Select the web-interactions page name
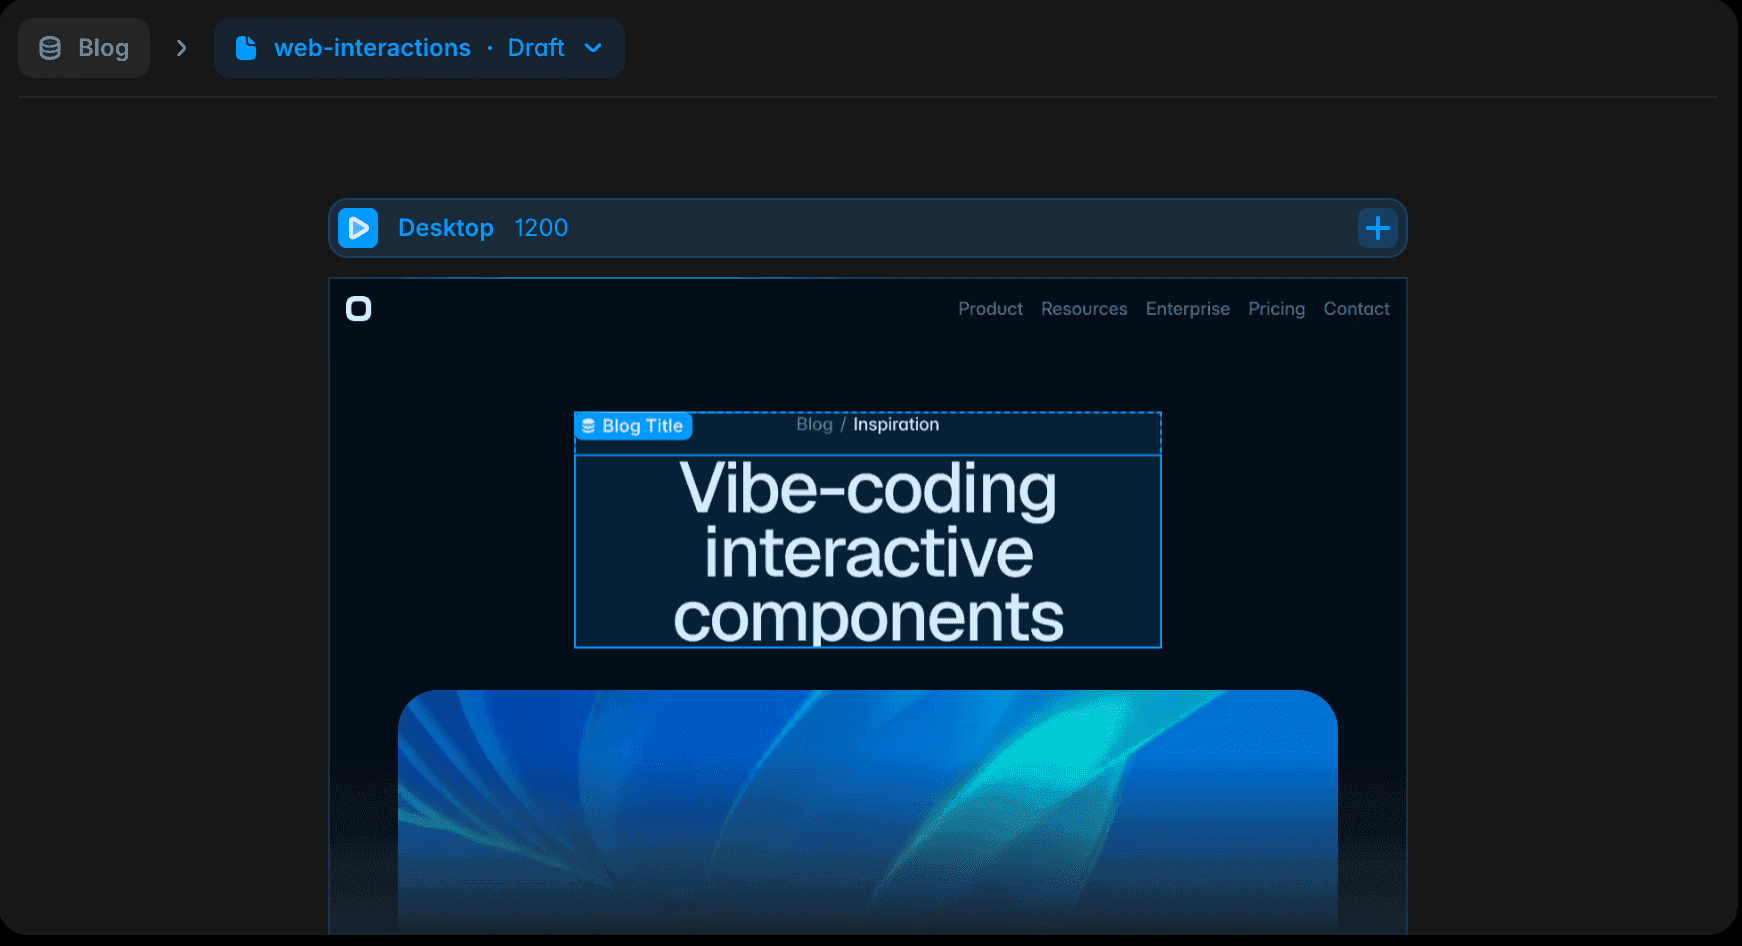1742x946 pixels. [x=372, y=48]
